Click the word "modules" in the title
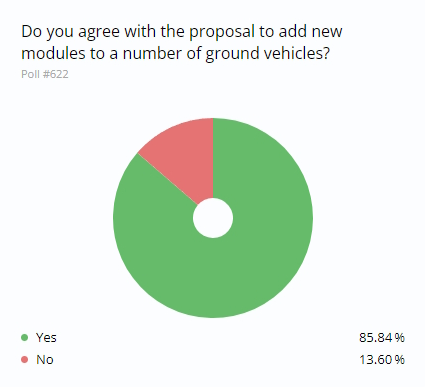This screenshot has width=425, height=387. [53, 53]
